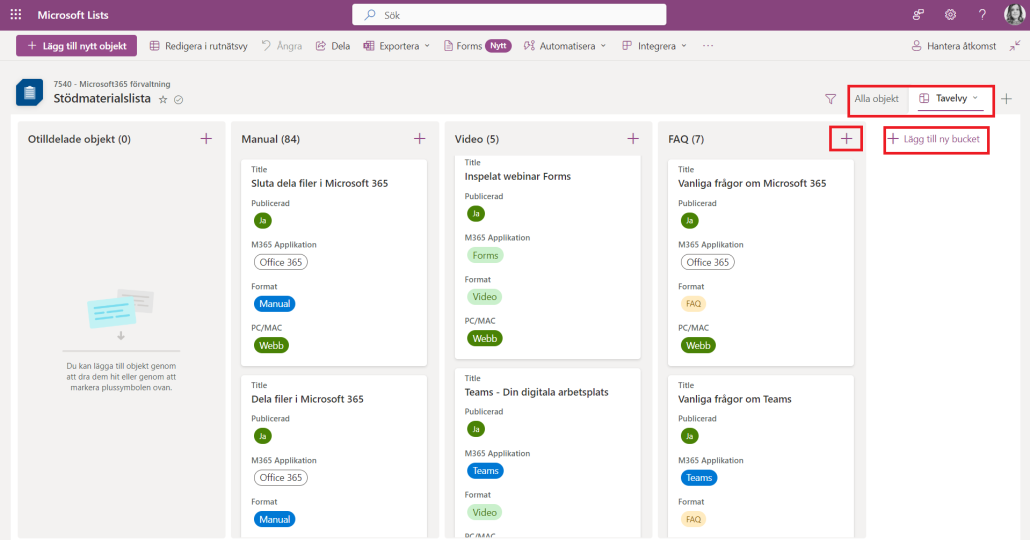Click the Microsoft Lists title
Image resolution: width=1030 pixels, height=540 pixels.
pyautogui.click(x=73, y=14)
